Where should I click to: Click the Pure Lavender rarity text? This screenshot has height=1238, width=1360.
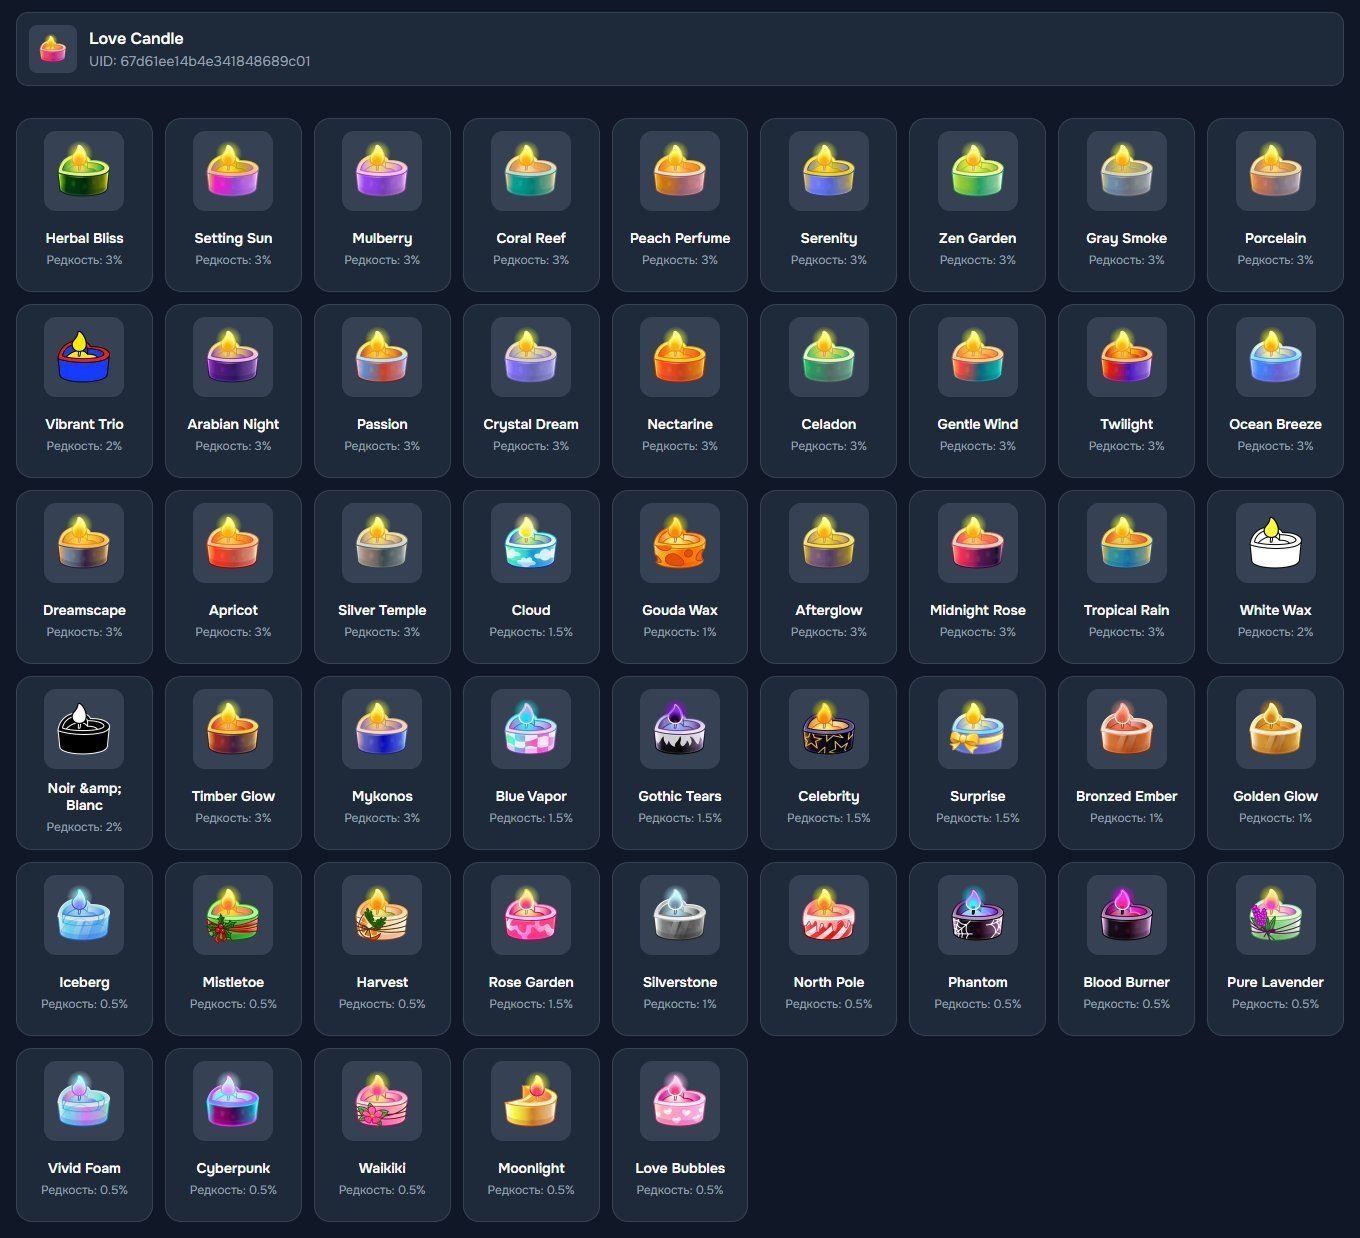[1275, 1004]
